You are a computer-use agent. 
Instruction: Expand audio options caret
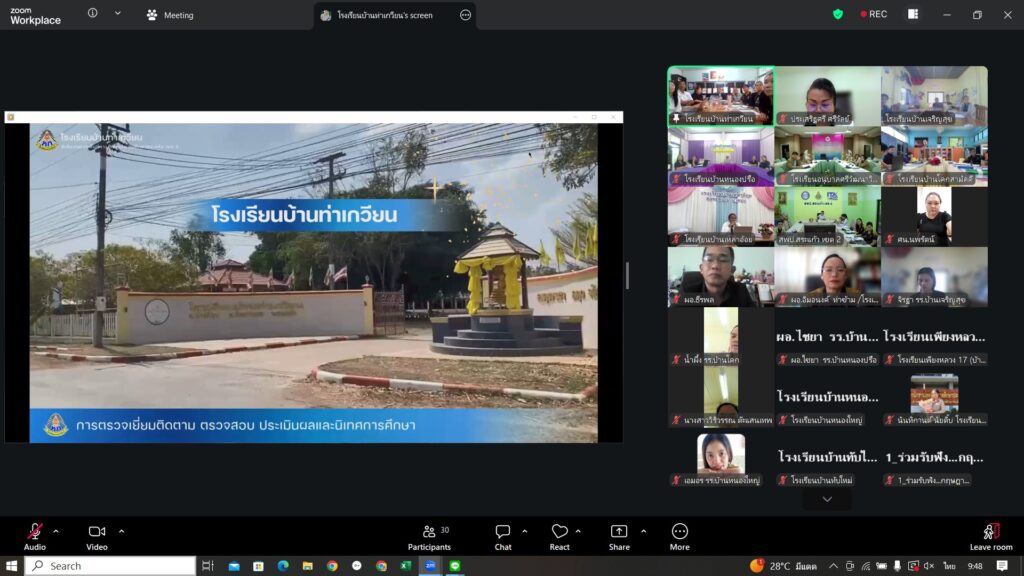click(56, 531)
